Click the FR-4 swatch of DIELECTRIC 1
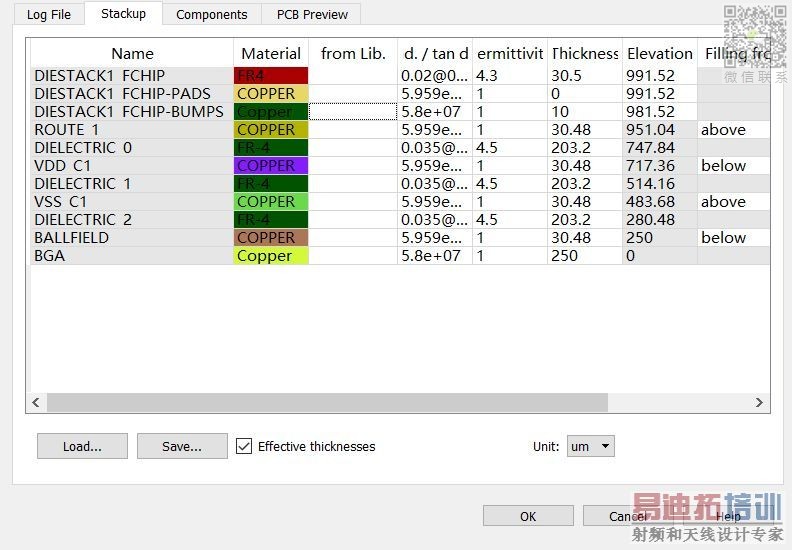Viewport: 792px width, 550px height. pos(271,183)
